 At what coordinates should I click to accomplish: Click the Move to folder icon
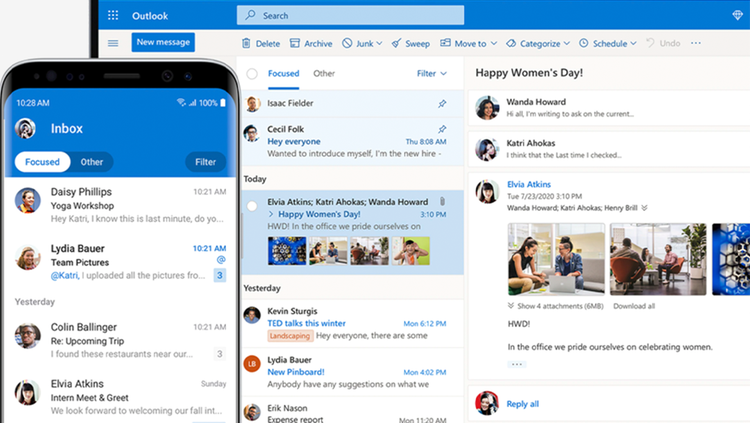pyautogui.click(x=445, y=43)
